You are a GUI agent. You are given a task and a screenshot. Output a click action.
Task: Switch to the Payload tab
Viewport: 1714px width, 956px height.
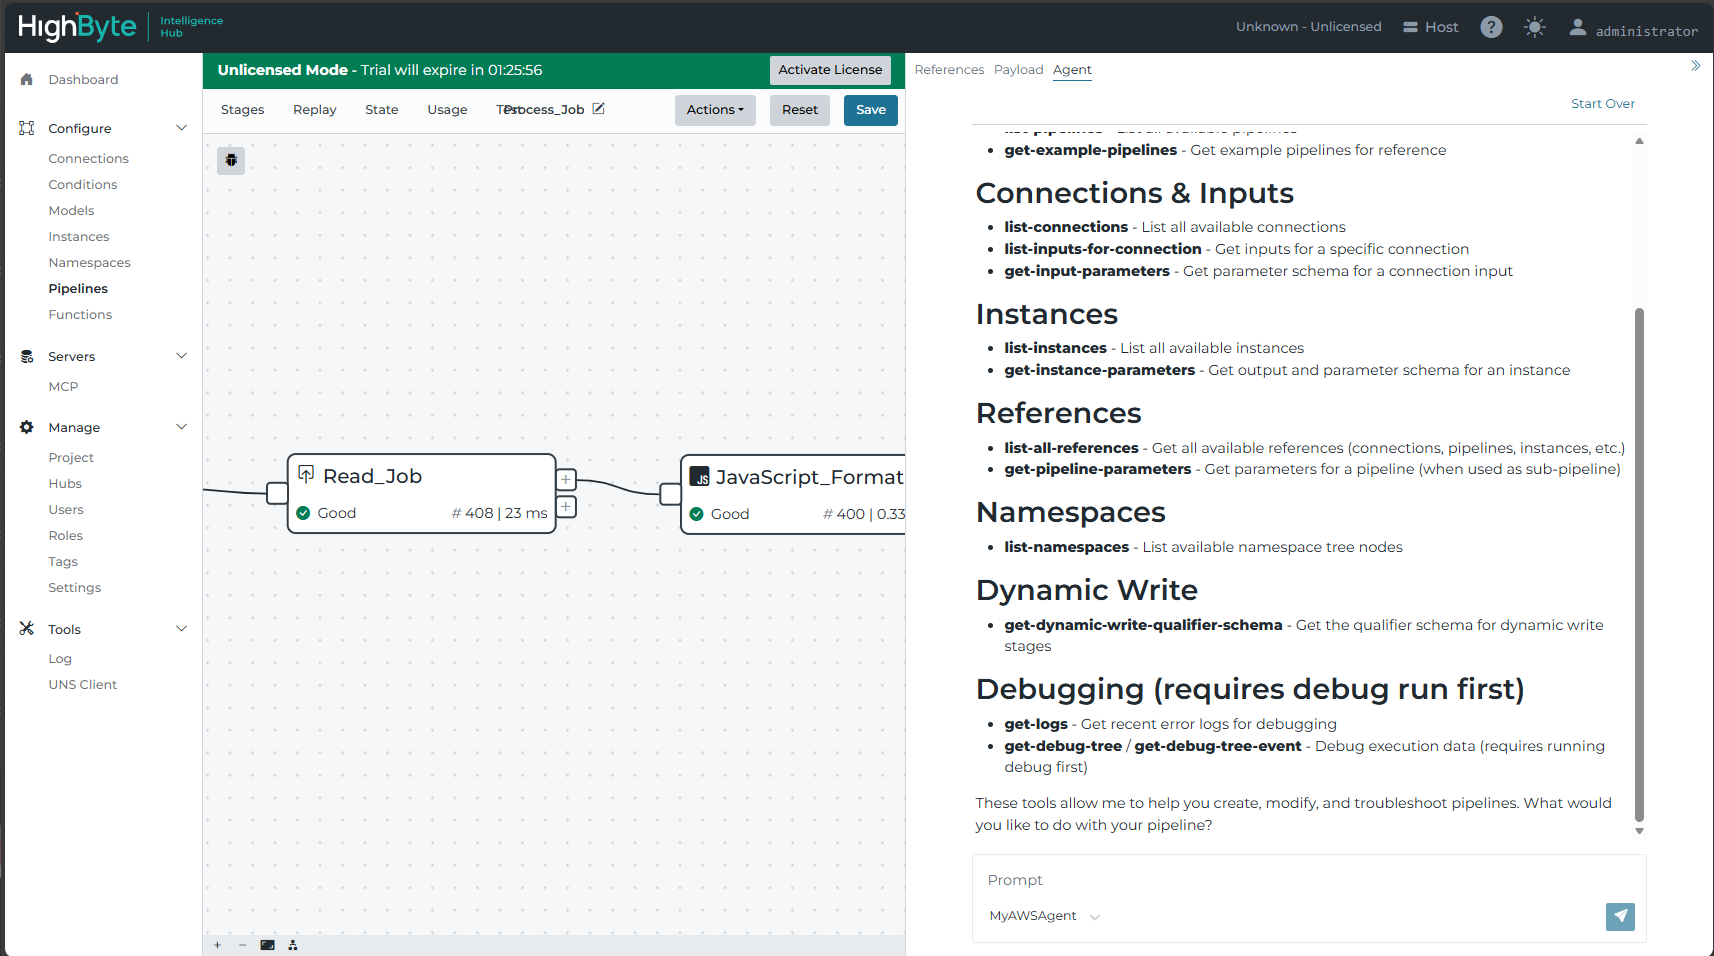[1018, 70]
